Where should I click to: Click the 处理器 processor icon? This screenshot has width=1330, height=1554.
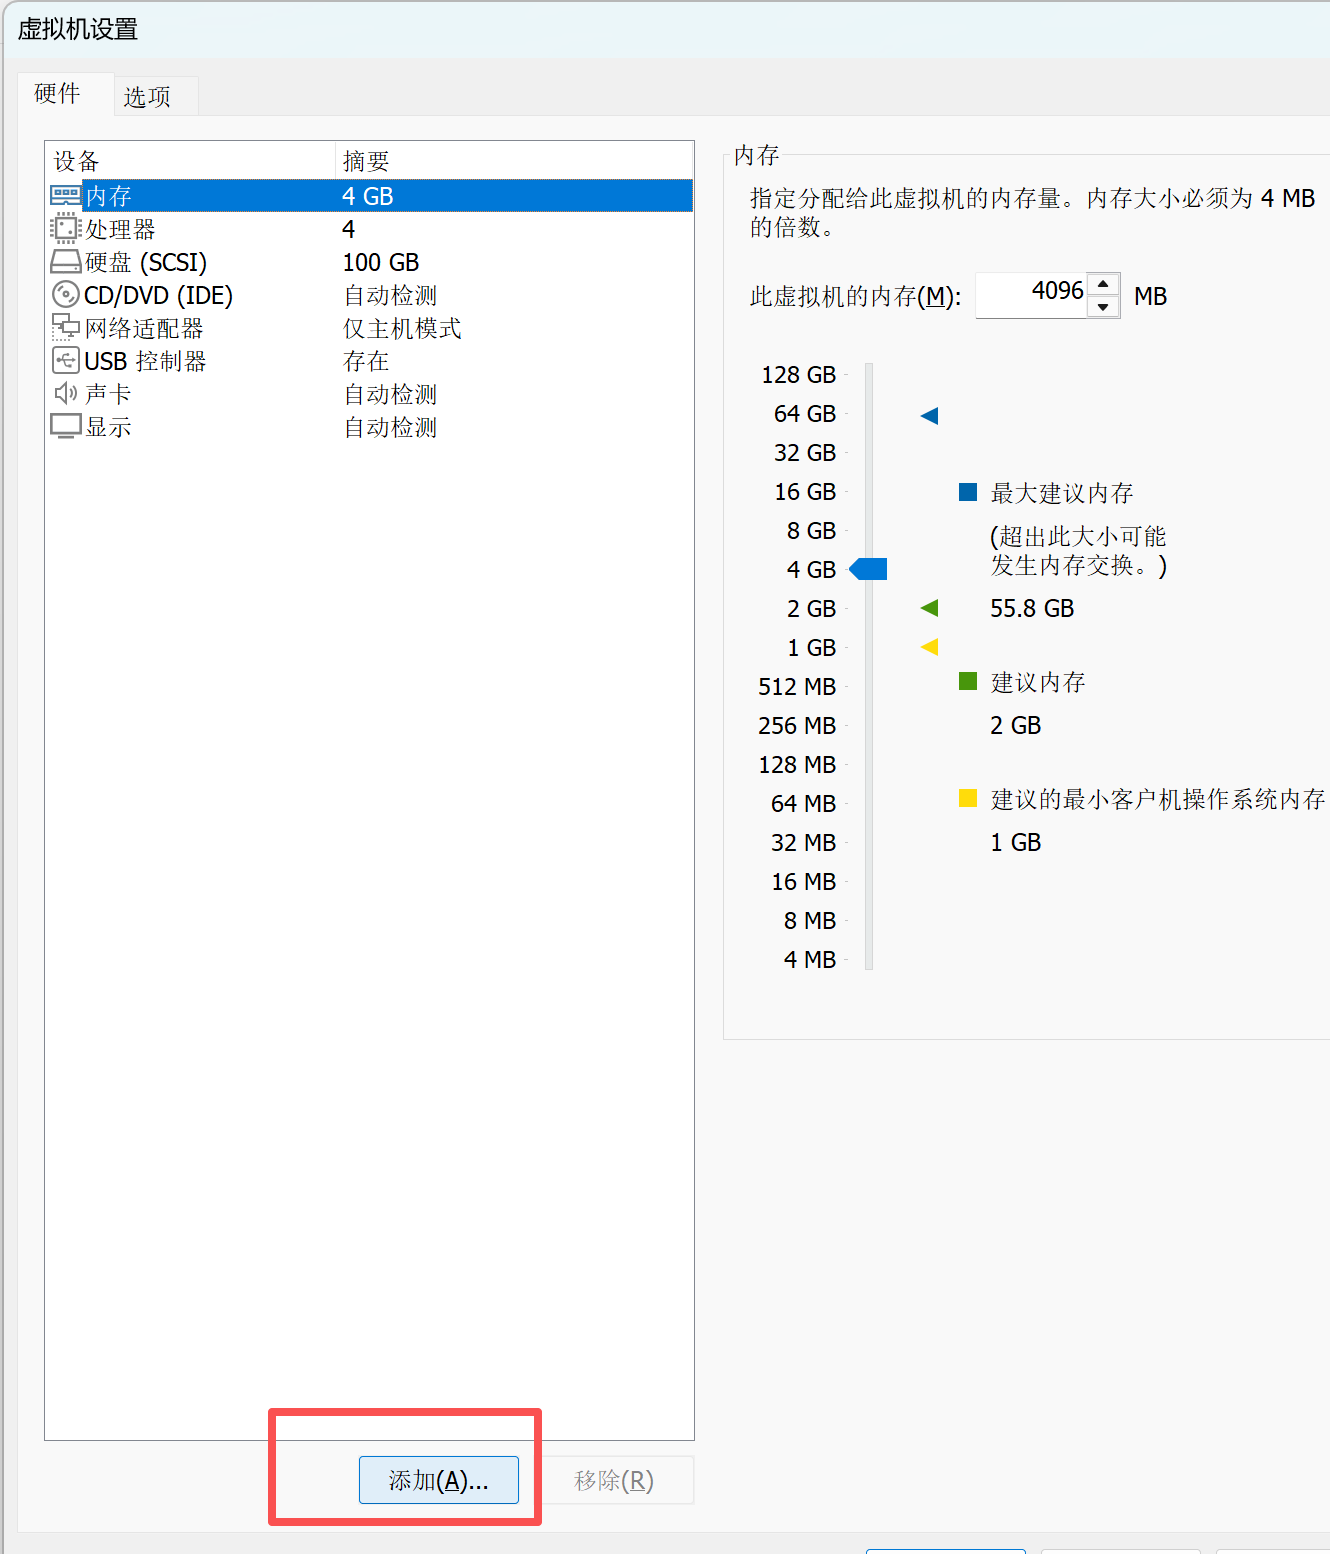tap(66, 228)
